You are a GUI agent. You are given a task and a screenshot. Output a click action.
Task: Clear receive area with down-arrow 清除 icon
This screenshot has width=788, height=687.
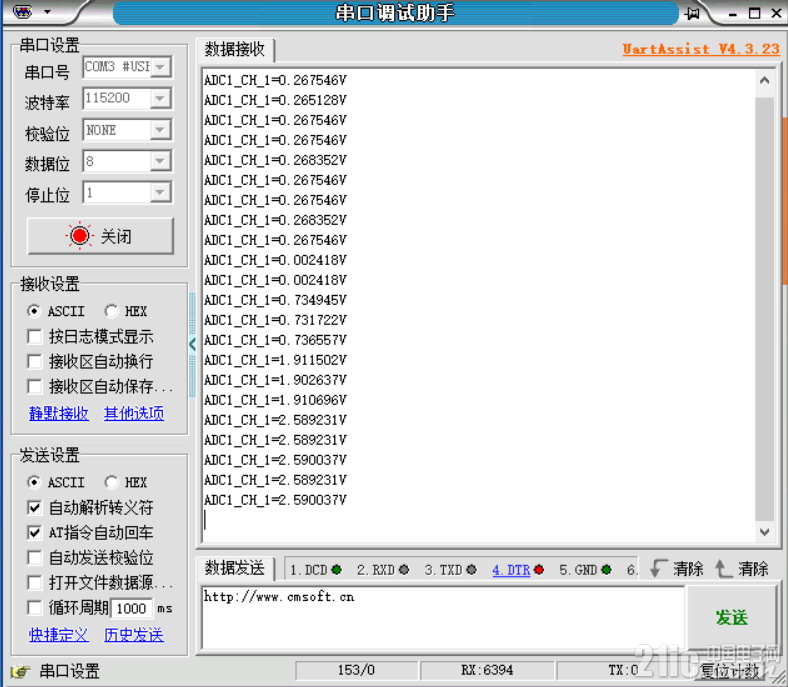tap(658, 568)
